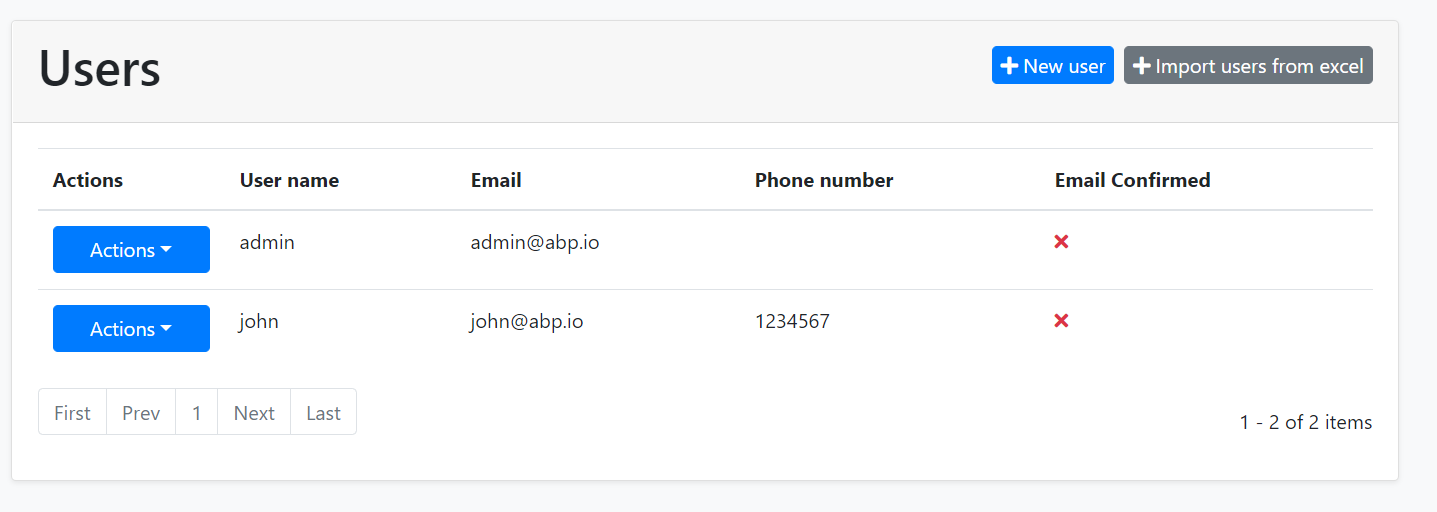This screenshot has height=512, width=1437.
Task: Create a new user
Action: [x=1053, y=66]
